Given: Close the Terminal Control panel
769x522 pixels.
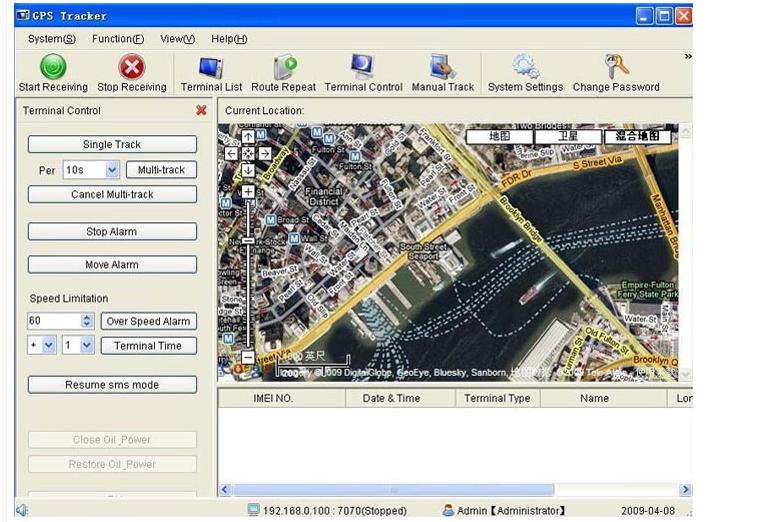Looking at the screenshot, I should click(201, 111).
